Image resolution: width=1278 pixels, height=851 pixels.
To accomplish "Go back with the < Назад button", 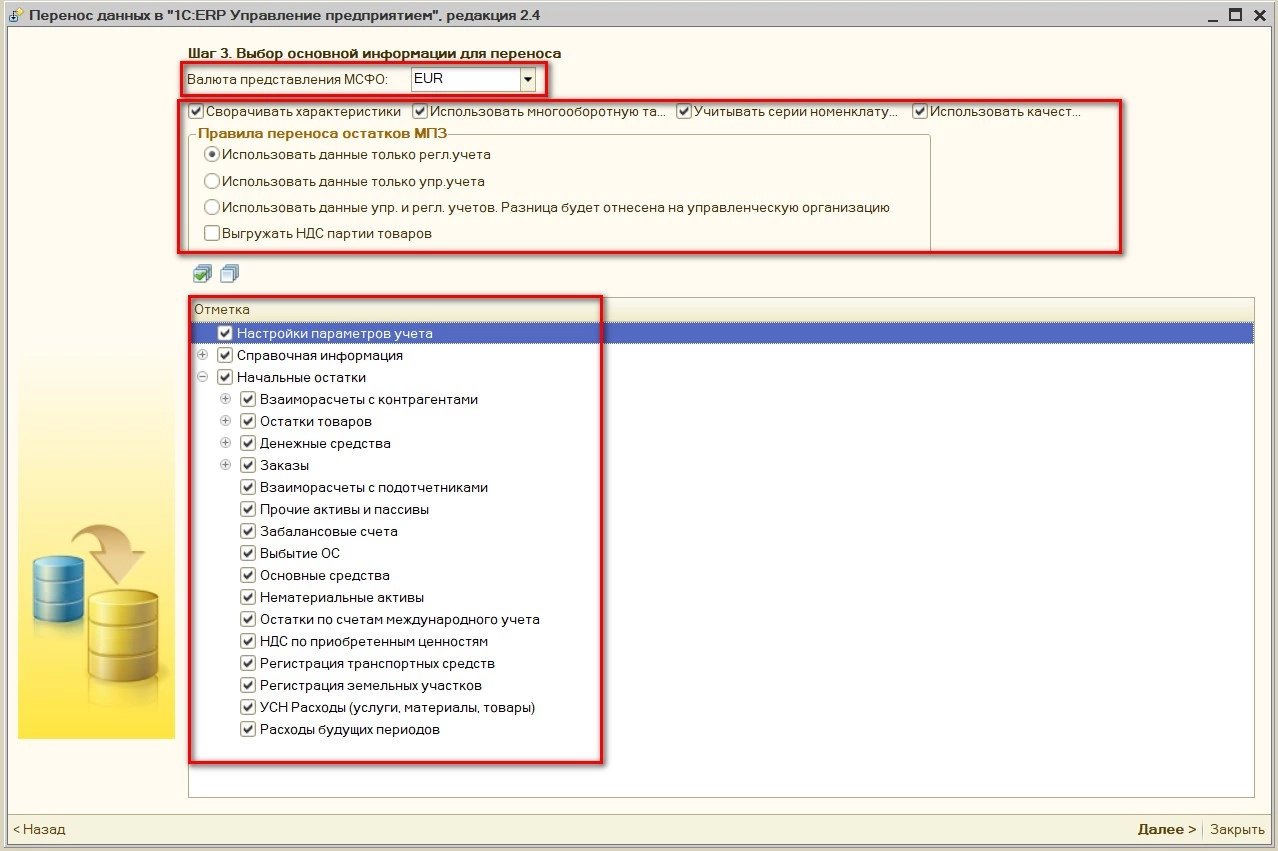I will pos(39,829).
